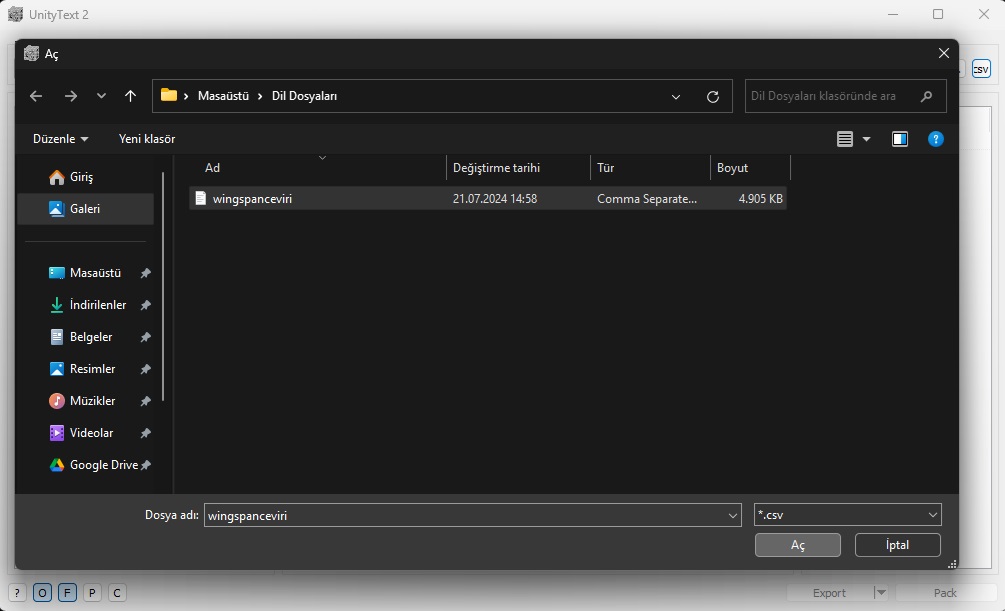
Task: Select Dil Dosyaları in the breadcrumb path
Action: (x=304, y=96)
